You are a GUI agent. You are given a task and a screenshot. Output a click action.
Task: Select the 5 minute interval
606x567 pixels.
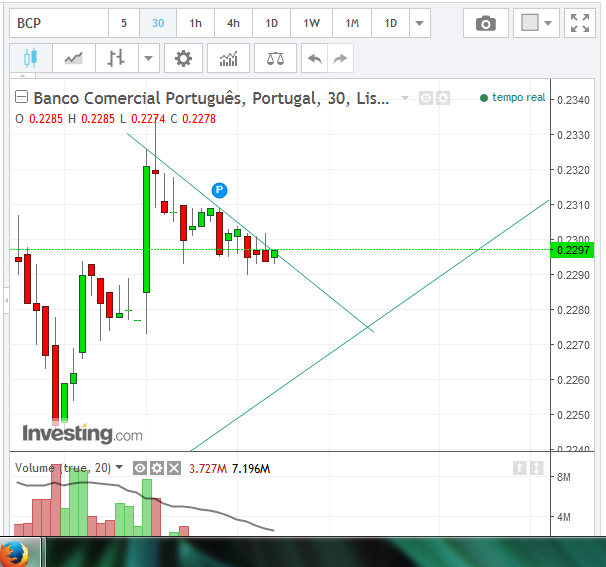tap(124, 23)
